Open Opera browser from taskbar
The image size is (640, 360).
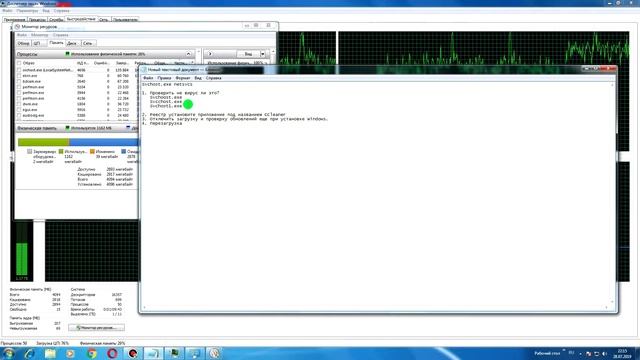coord(112,353)
